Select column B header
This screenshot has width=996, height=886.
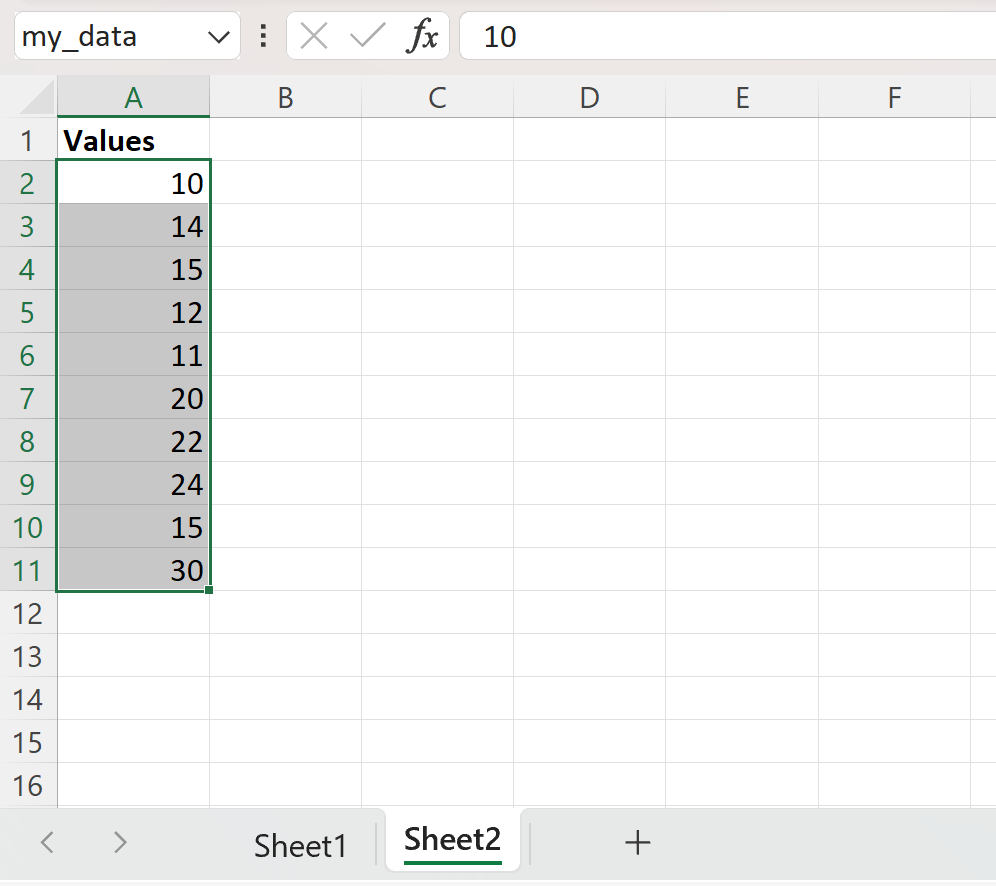click(x=285, y=97)
